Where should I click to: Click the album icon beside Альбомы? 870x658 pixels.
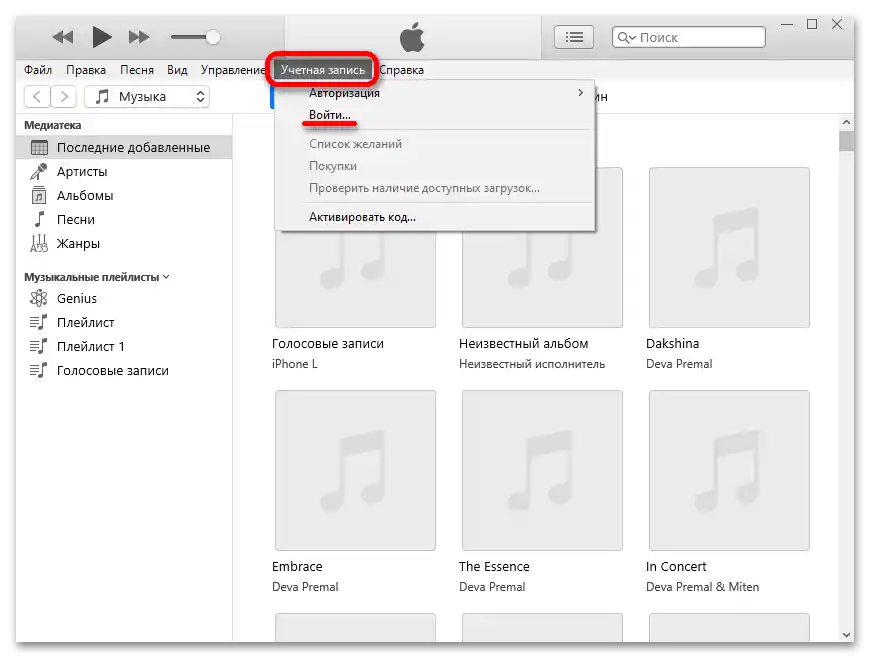click(x=39, y=195)
